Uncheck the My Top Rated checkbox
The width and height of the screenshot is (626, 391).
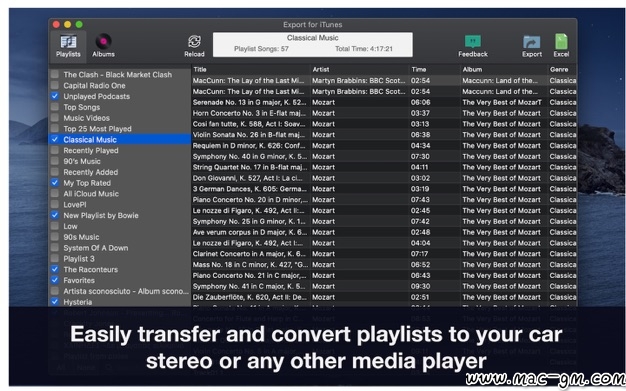(x=55, y=183)
